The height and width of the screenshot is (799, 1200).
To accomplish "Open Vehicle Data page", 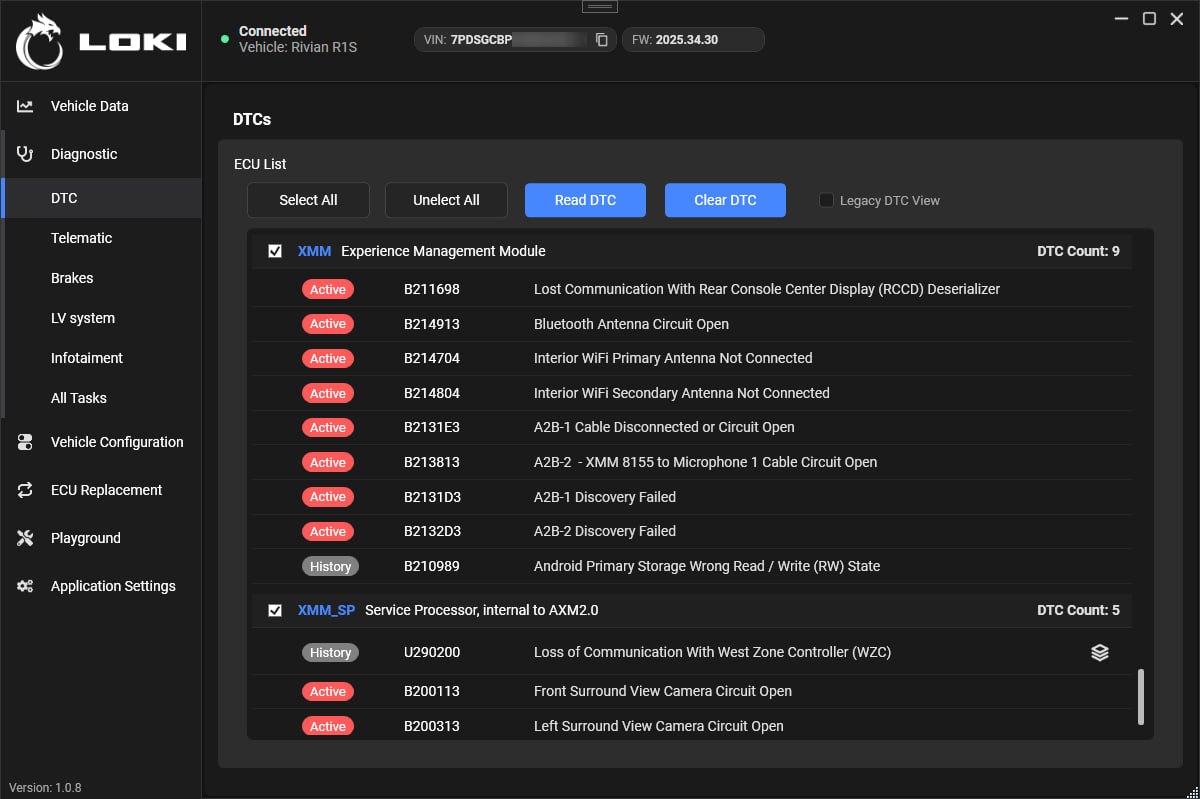I will (101, 106).
